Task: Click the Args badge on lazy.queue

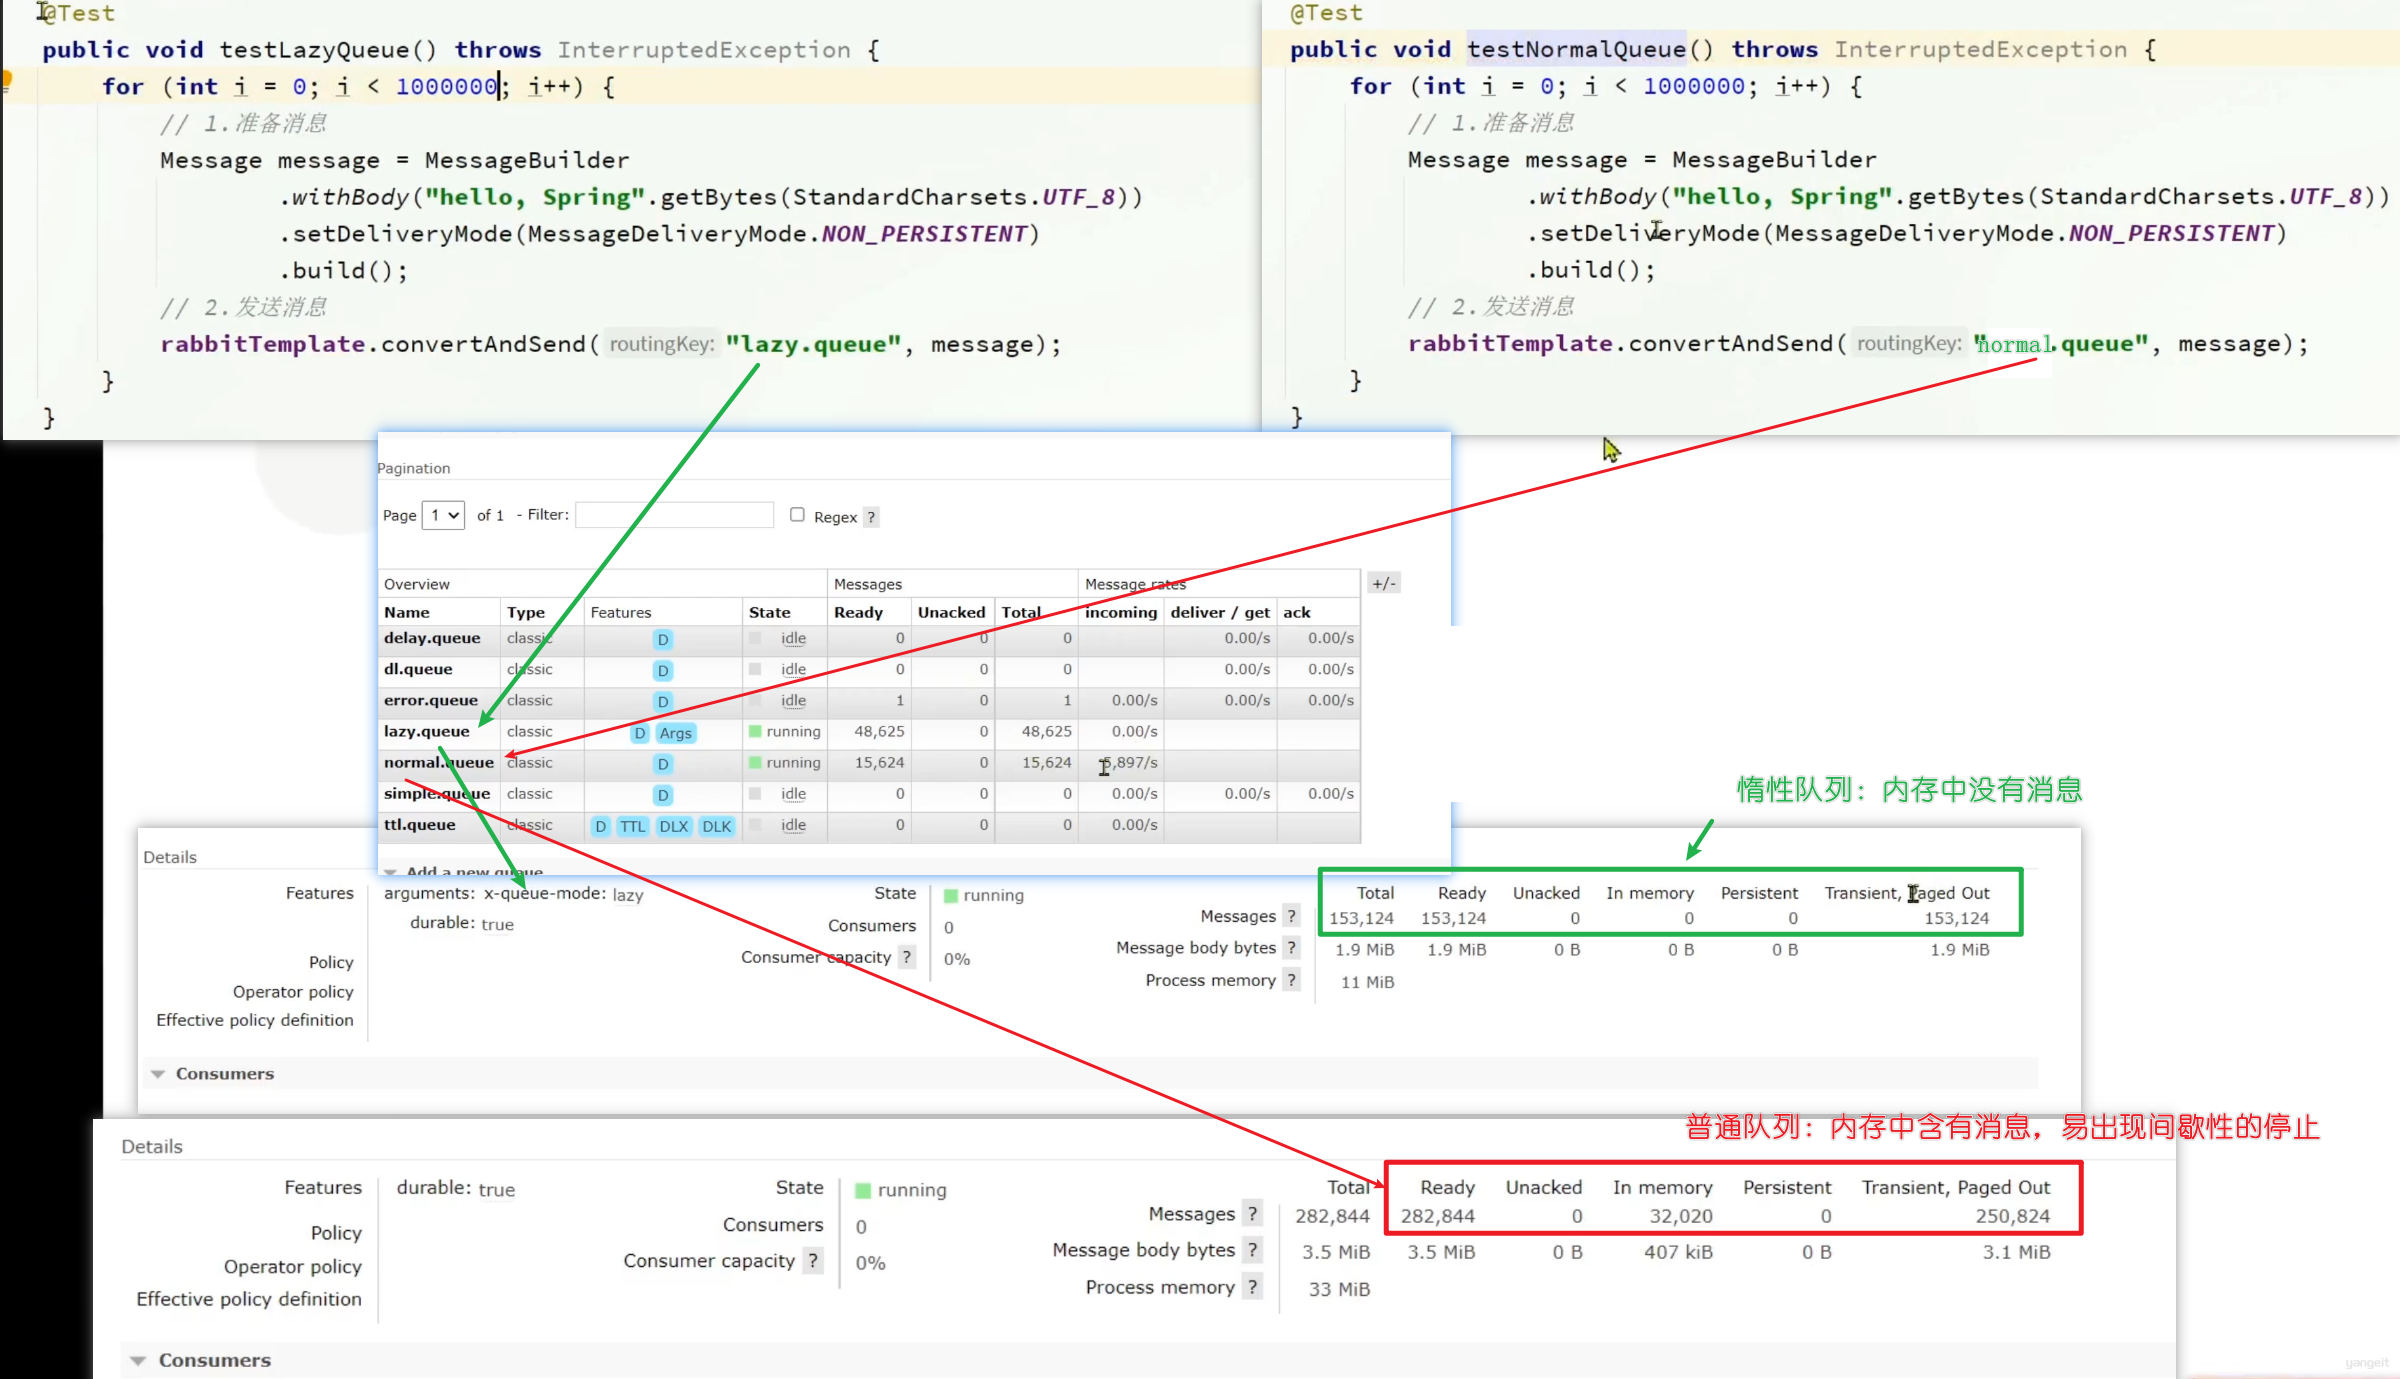Action: [675, 733]
